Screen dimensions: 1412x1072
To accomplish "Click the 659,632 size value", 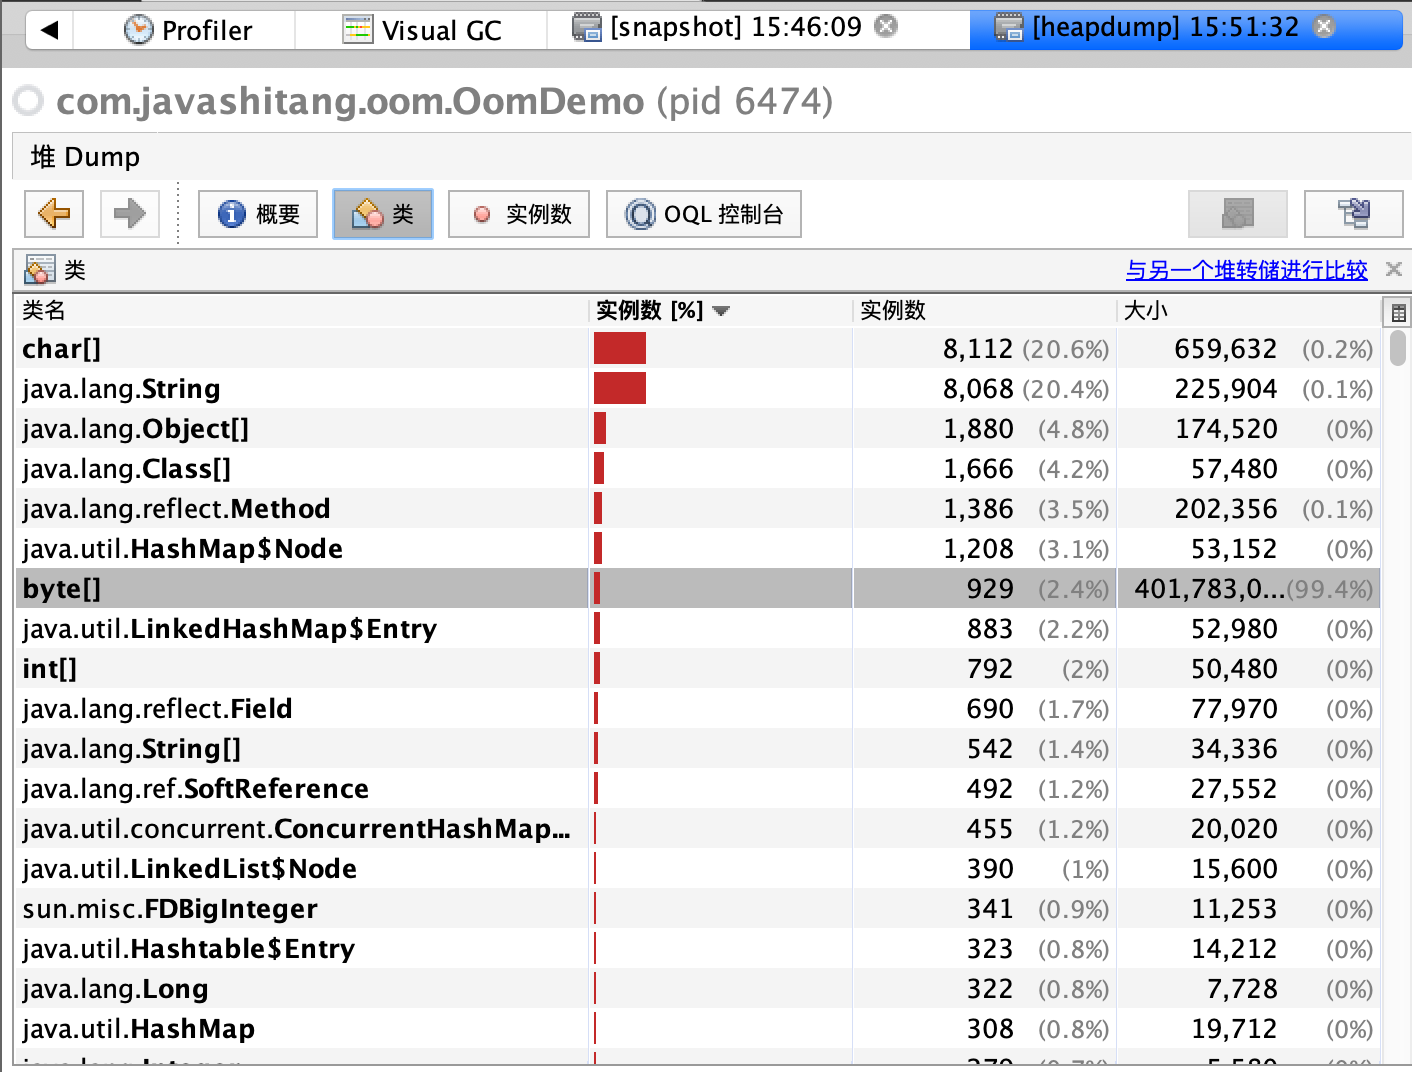I will [1226, 349].
